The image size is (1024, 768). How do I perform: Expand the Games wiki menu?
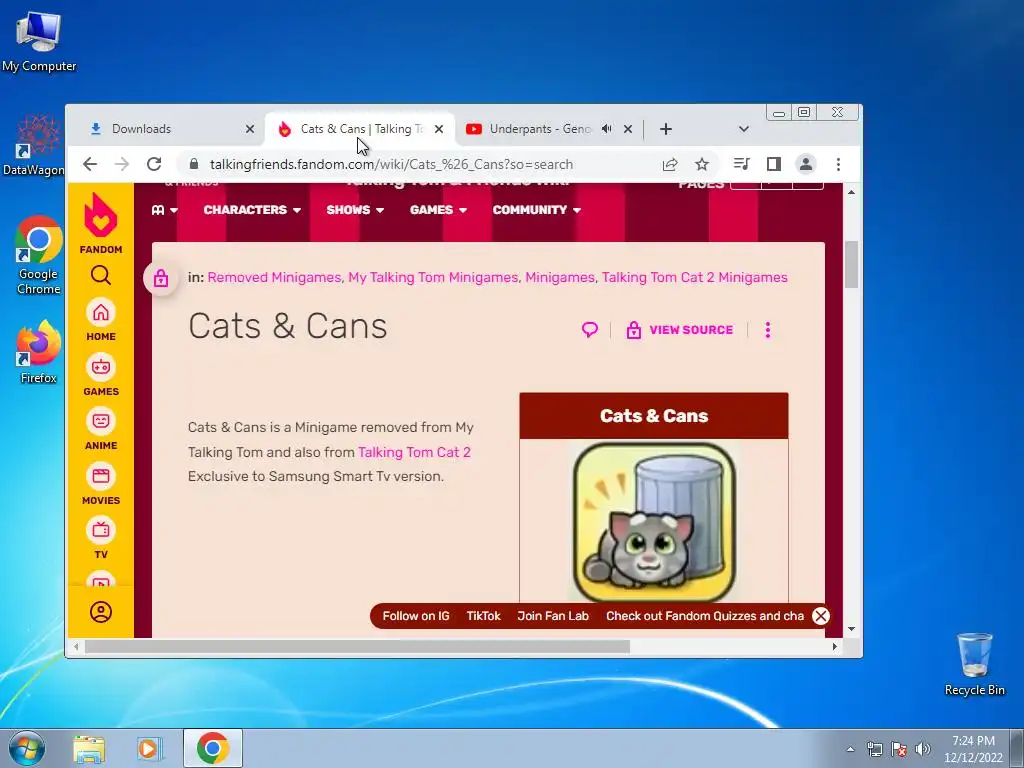click(x=438, y=210)
